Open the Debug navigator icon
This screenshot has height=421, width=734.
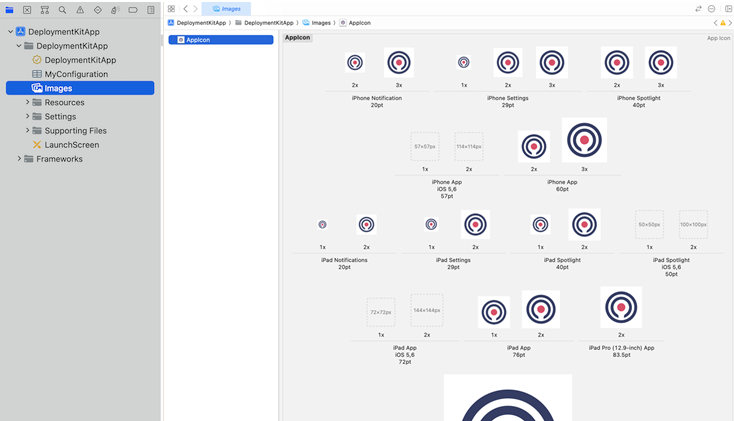click(115, 10)
